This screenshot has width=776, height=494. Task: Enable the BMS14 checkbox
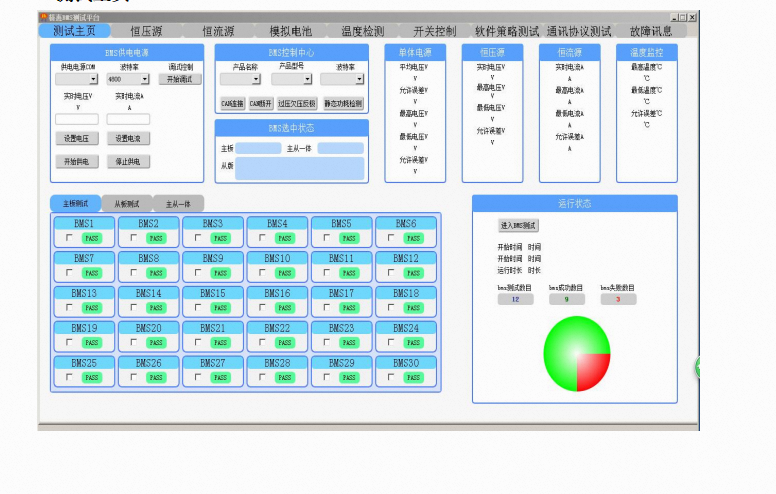pos(133,308)
